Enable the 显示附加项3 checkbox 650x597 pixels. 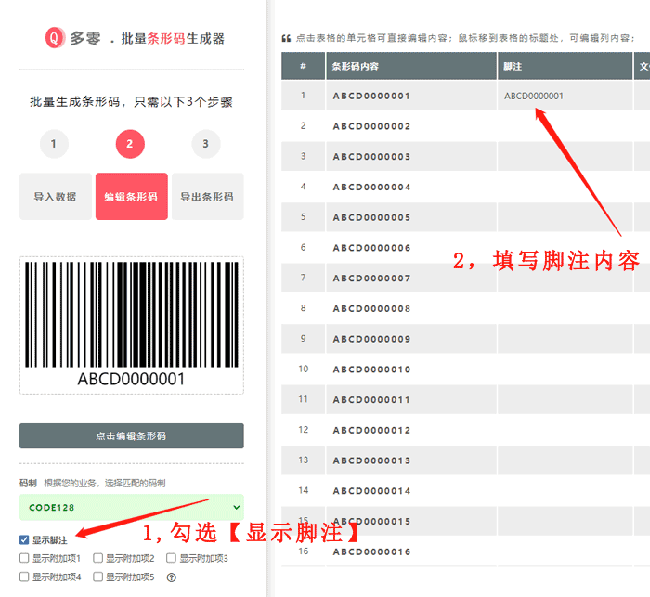click(171, 558)
